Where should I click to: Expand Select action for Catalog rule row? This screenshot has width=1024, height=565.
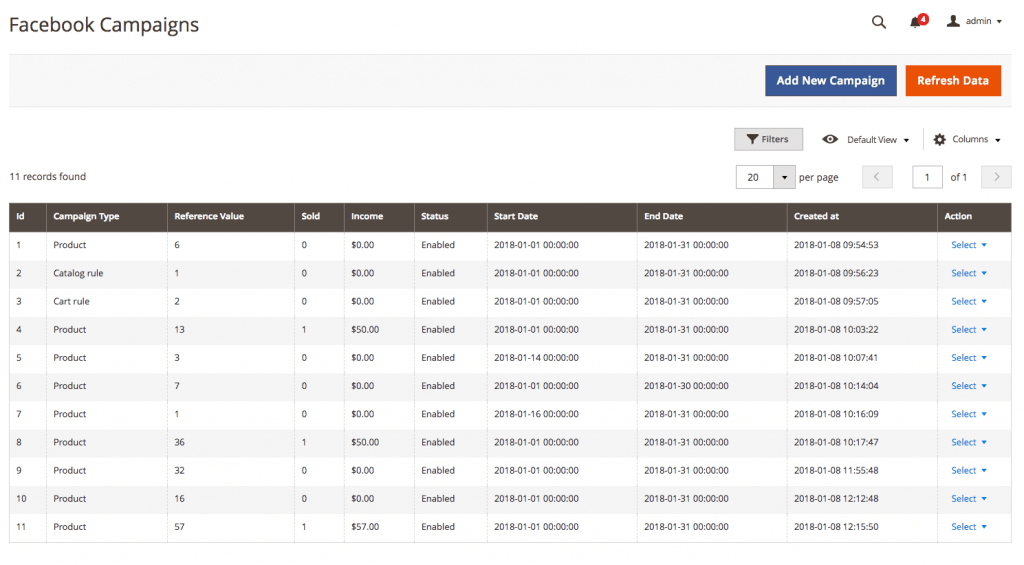coord(968,273)
